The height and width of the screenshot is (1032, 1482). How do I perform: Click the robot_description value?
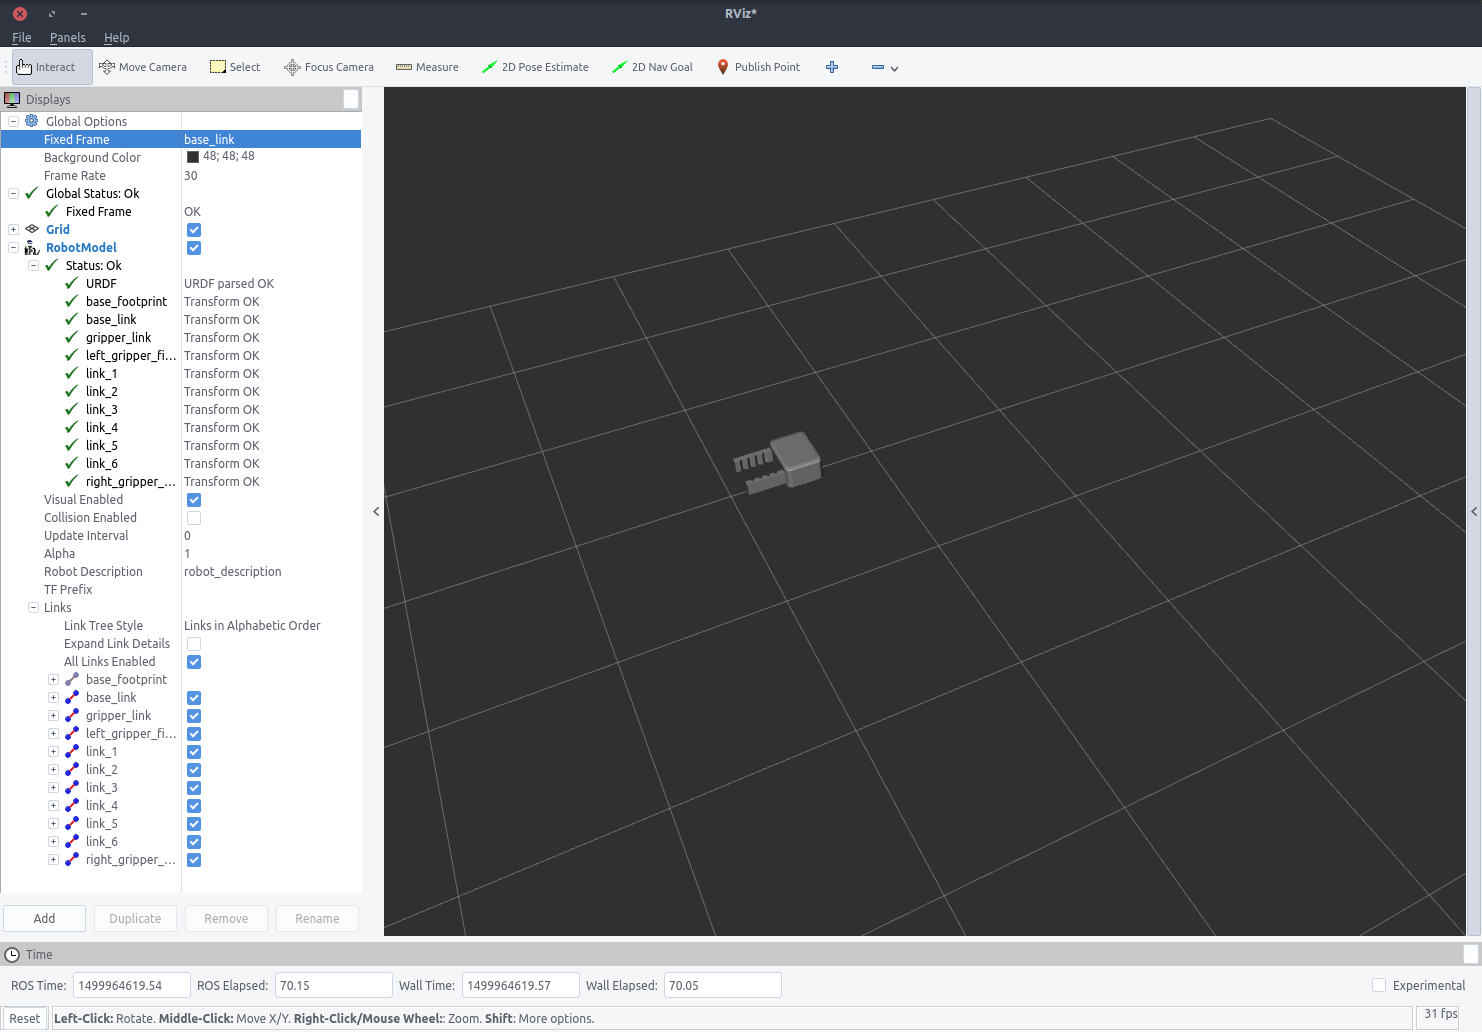coord(233,571)
